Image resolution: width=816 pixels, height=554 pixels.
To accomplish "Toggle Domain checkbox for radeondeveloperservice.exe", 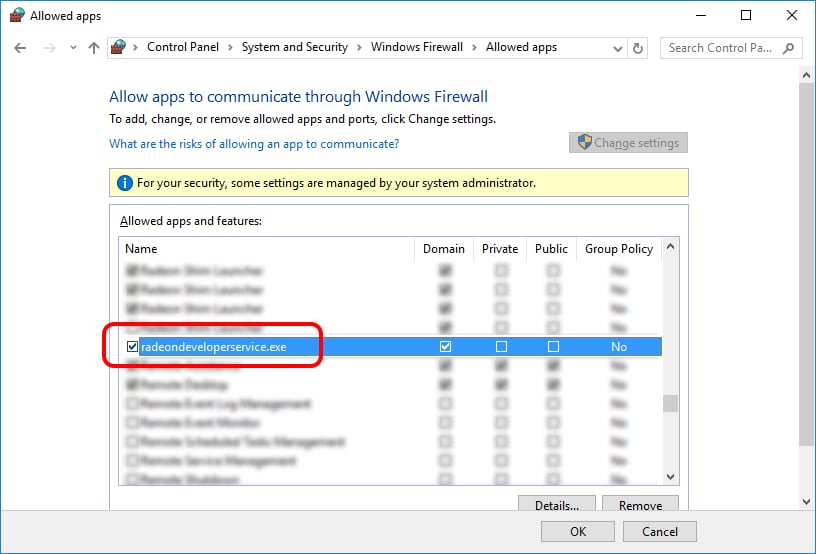I will click(x=445, y=347).
